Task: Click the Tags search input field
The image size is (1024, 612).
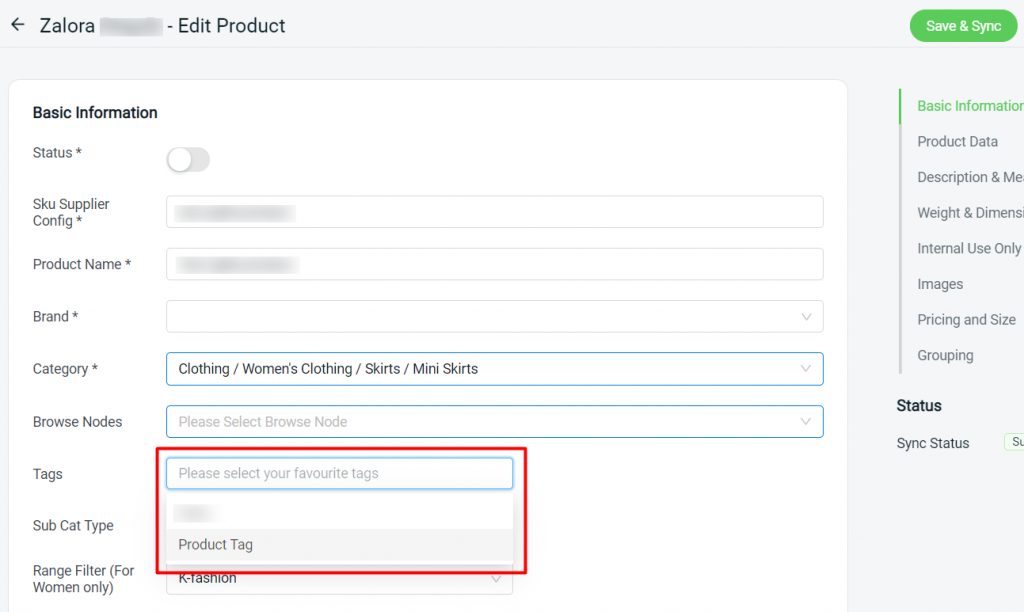Action: coord(339,473)
